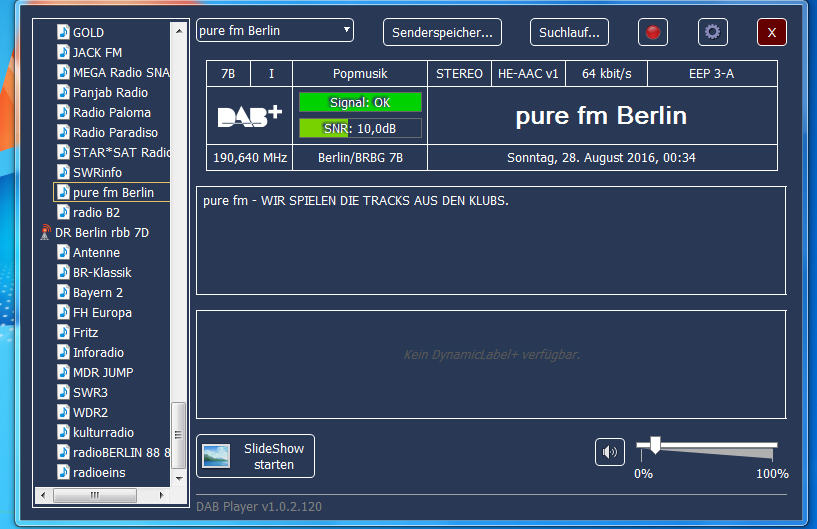
Task: Open Senderspeicher station memory
Action: pos(442,32)
